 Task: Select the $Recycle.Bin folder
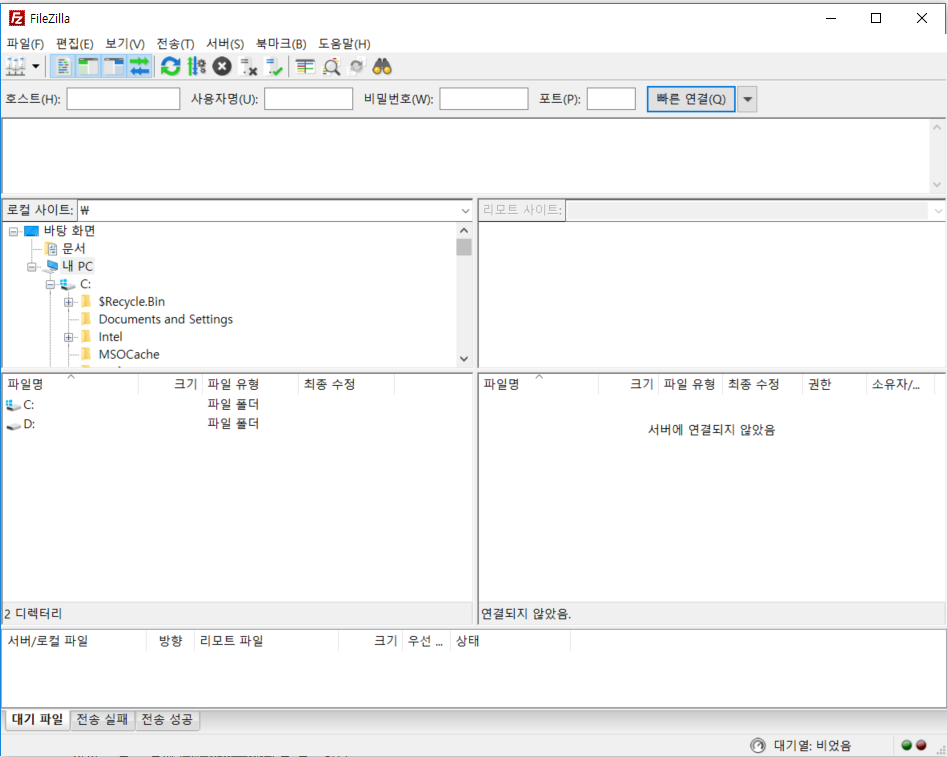(x=131, y=302)
